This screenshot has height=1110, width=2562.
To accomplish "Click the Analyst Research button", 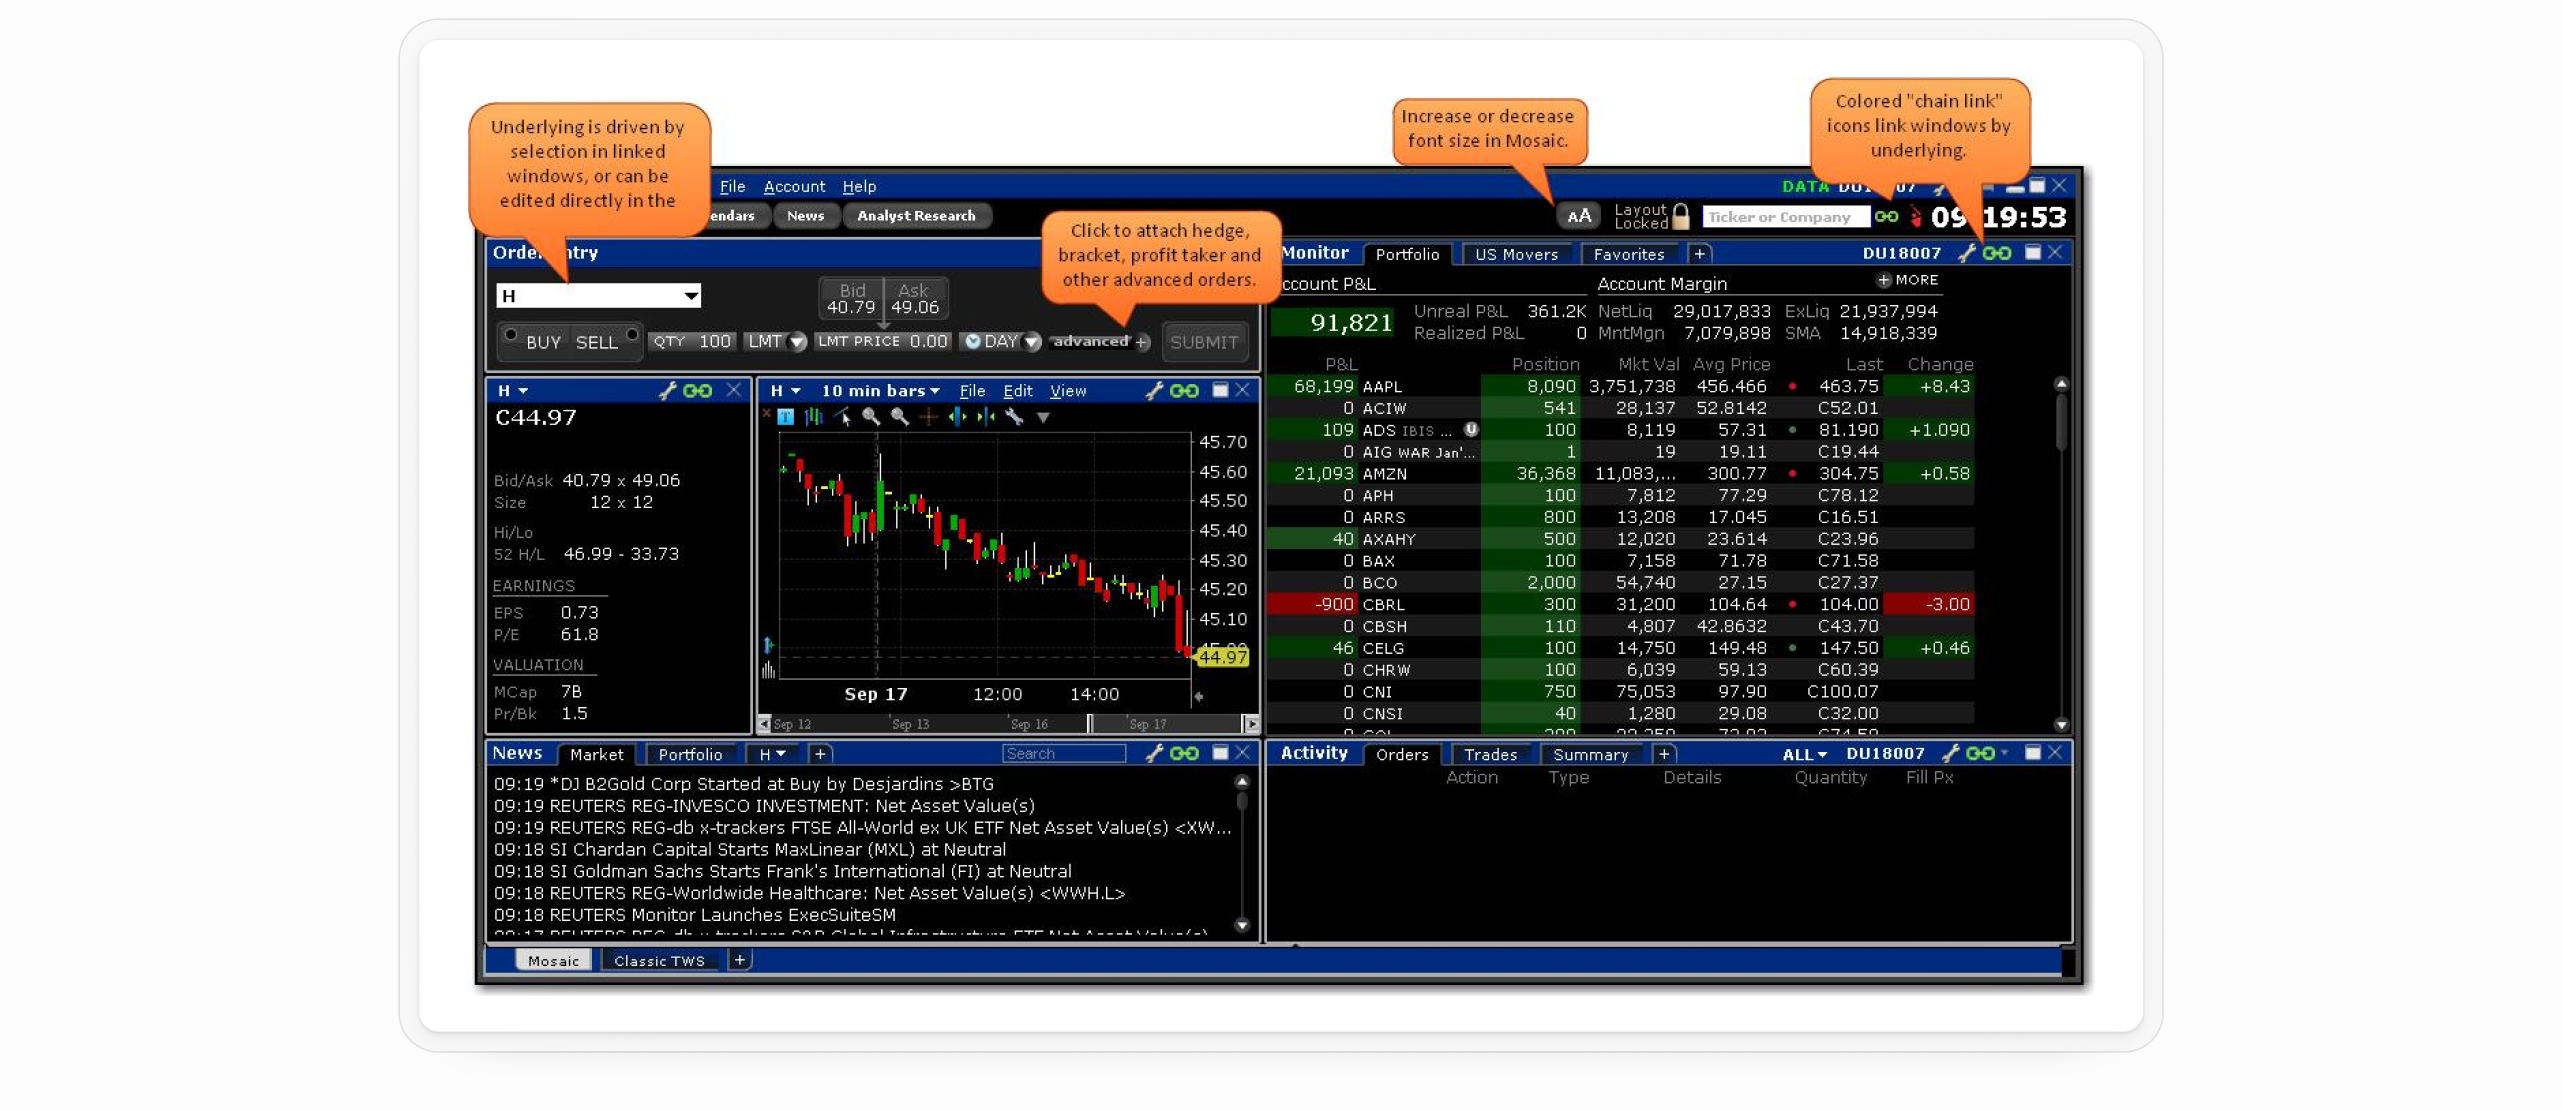I will (x=916, y=216).
